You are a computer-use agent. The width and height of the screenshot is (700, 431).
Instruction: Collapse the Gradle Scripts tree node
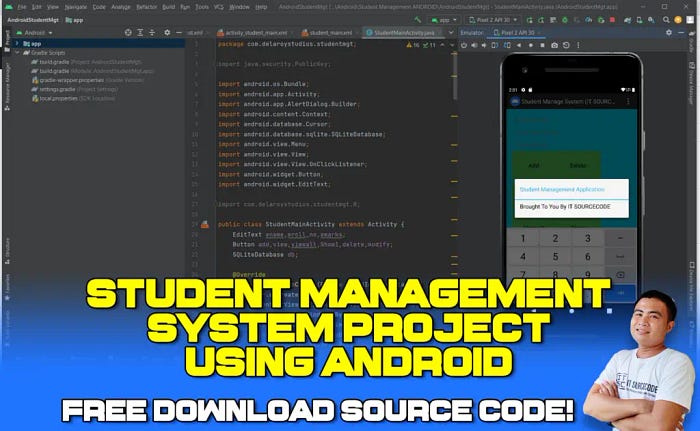tap(17, 53)
